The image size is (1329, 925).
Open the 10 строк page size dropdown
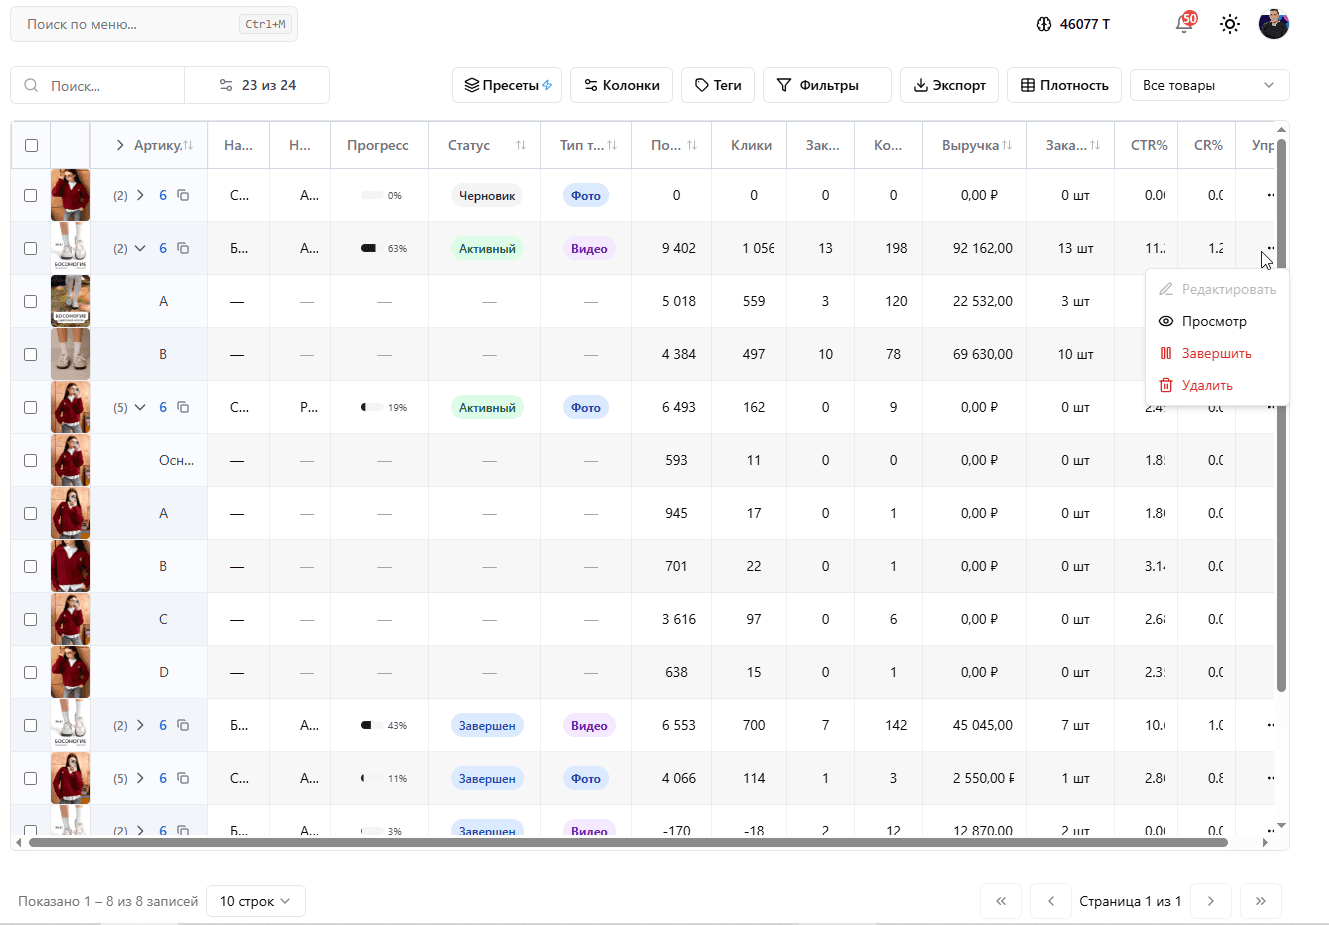click(x=255, y=901)
